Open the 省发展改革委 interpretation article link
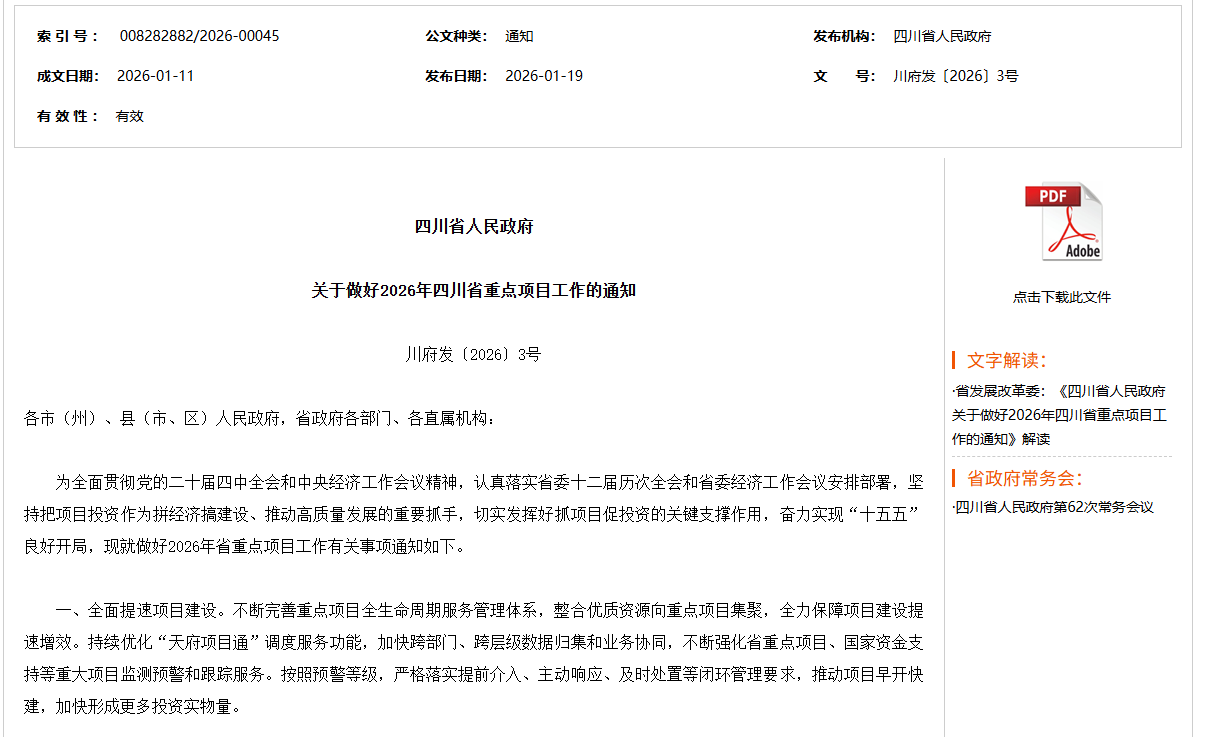The width and height of the screenshot is (1207, 737). pos(1059,415)
